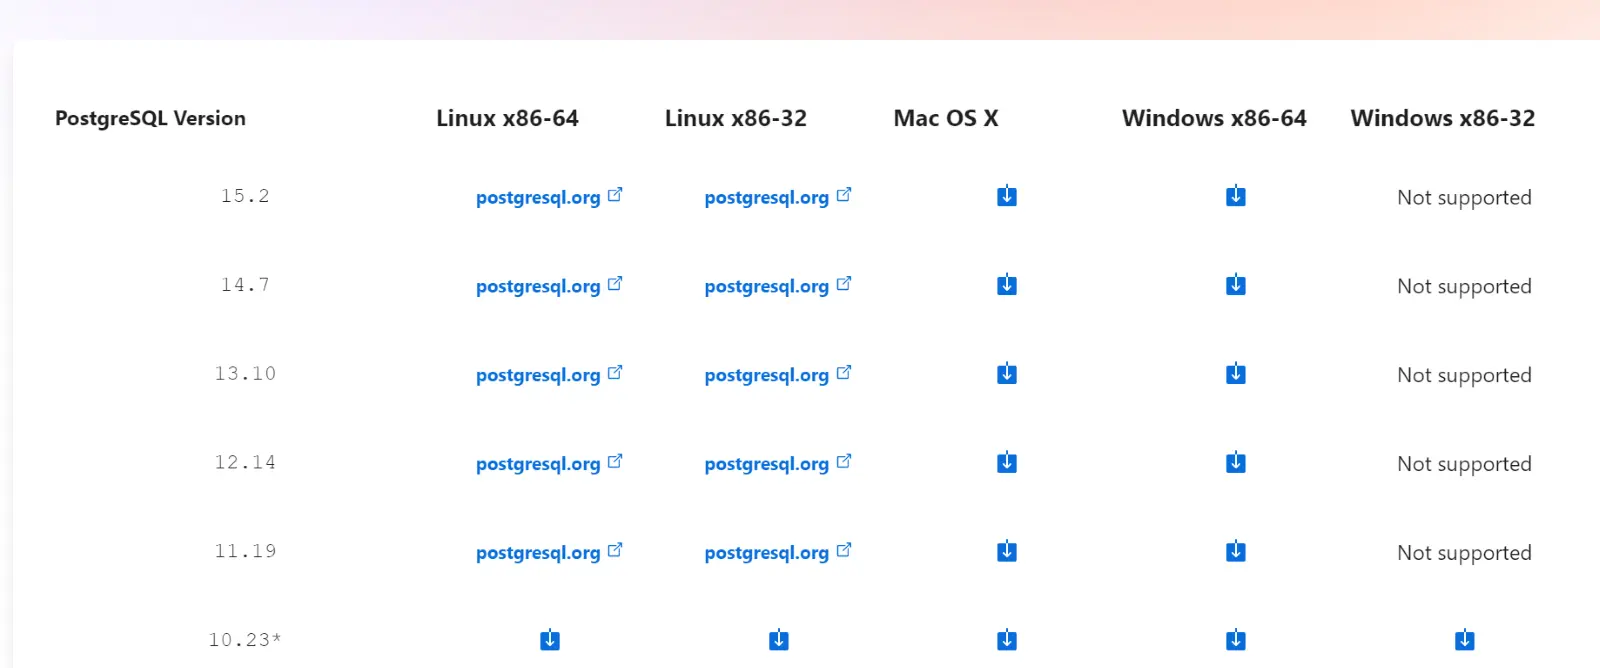Click Not supported in the 15.2 row
This screenshot has width=1600, height=668.
(1464, 198)
